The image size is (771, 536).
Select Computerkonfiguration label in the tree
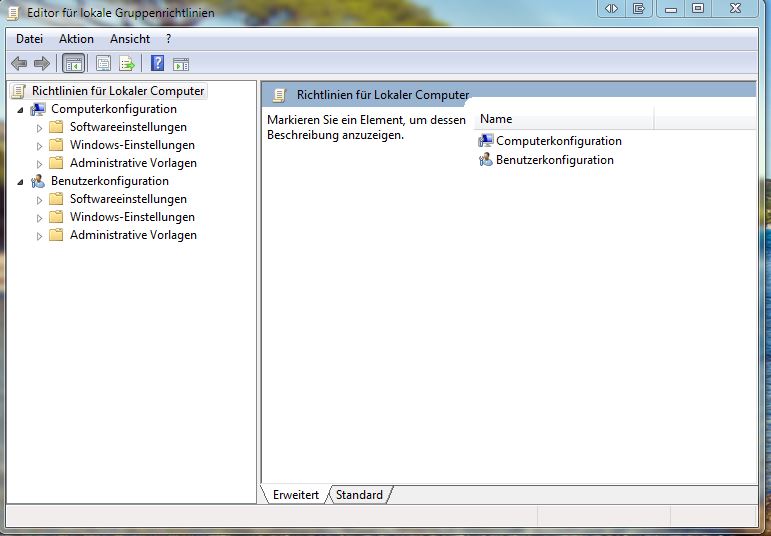coord(114,109)
